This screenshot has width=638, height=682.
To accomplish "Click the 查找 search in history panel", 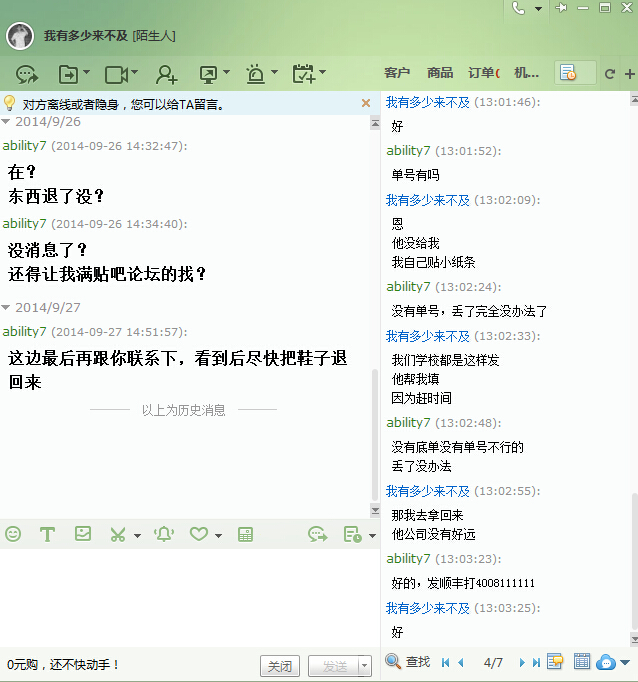I will click(408, 662).
